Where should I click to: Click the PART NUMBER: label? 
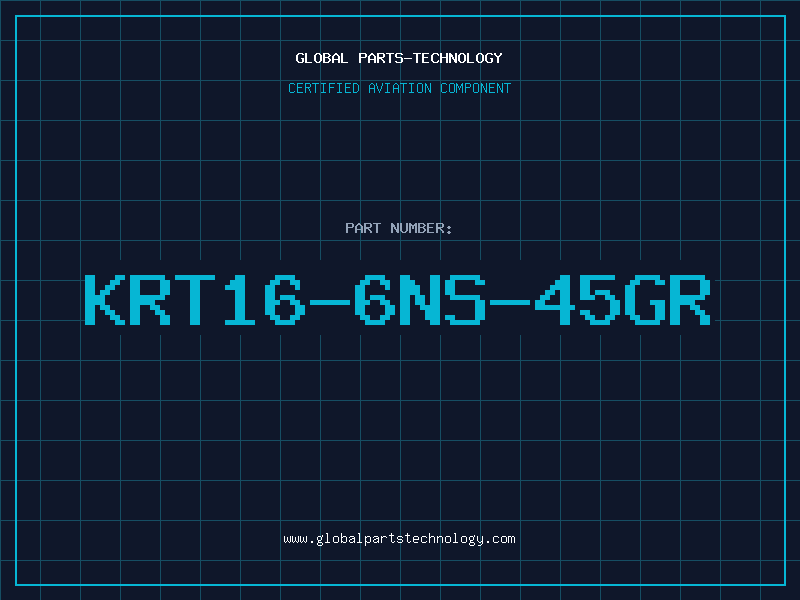click(399, 228)
